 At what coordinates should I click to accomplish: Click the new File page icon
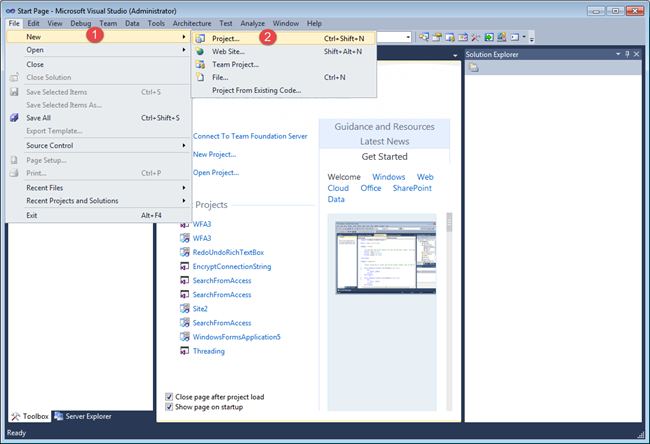200,77
